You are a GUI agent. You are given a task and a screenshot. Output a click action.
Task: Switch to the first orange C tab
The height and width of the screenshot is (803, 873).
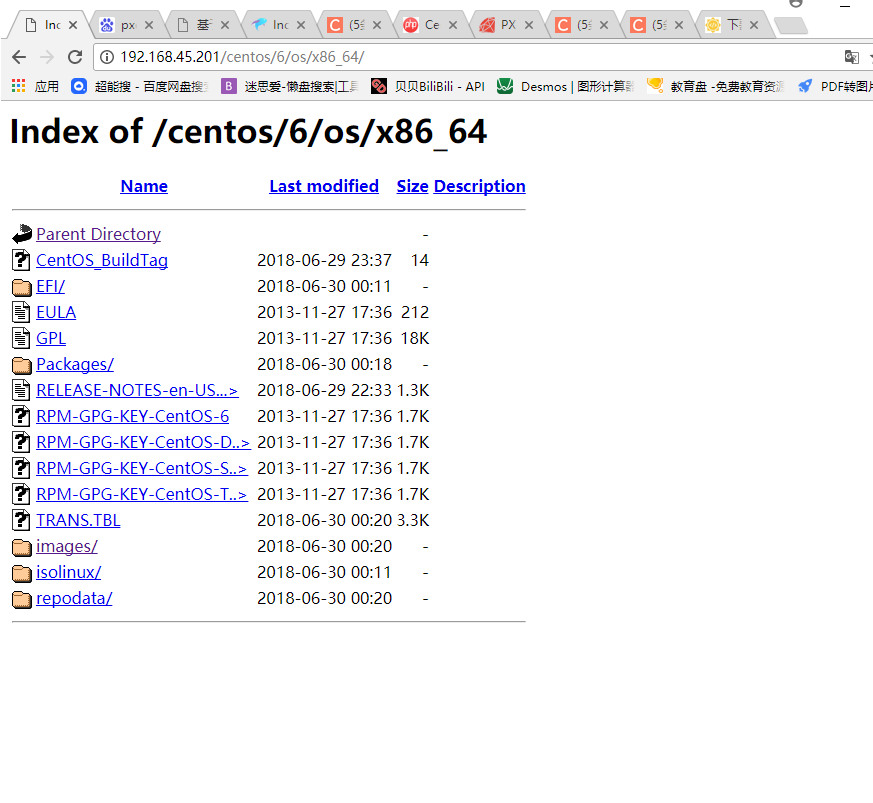[354, 25]
